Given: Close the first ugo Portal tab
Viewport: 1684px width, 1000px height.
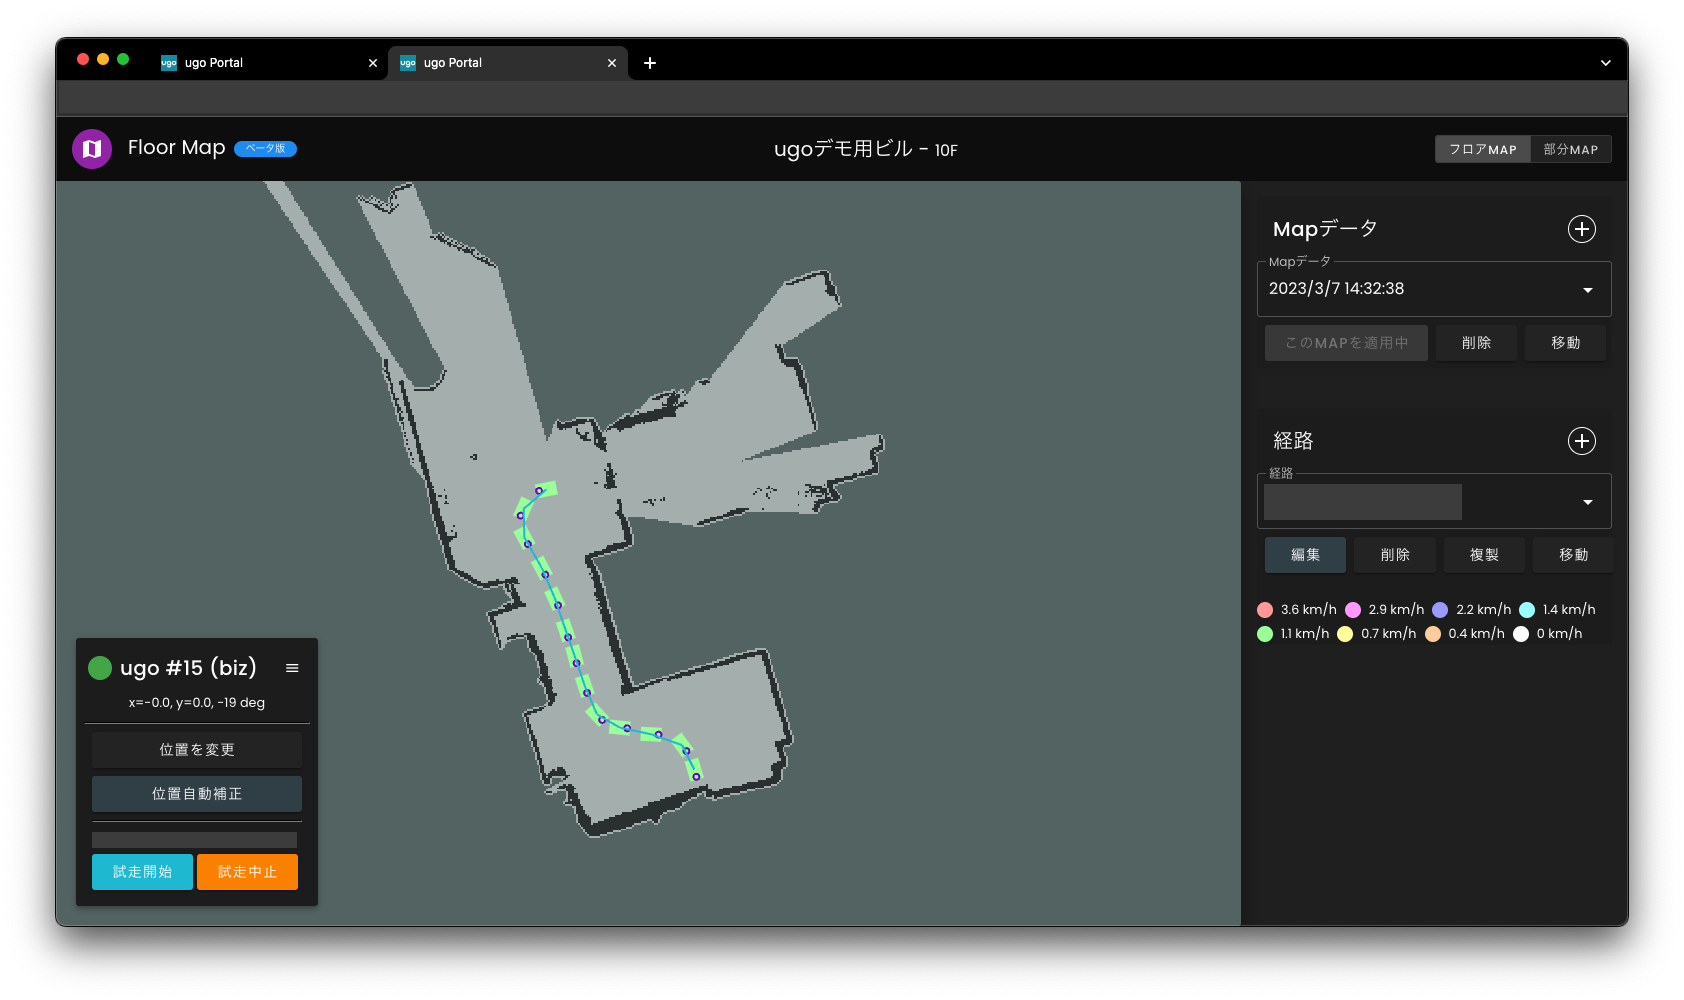Looking at the screenshot, I should coord(373,63).
